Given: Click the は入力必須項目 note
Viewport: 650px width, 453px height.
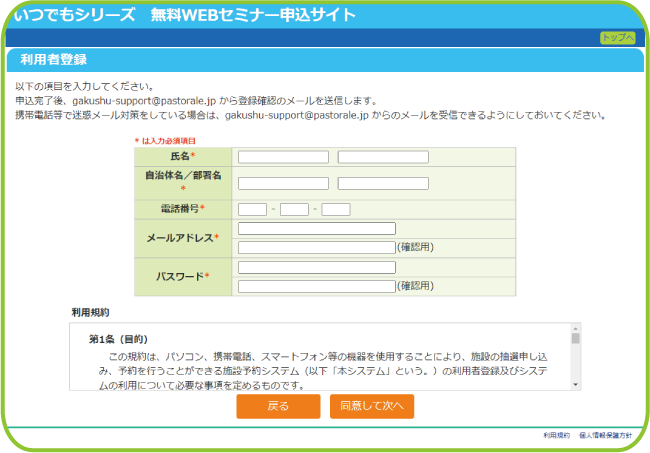Looking at the screenshot, I should [x=165, y=141].
